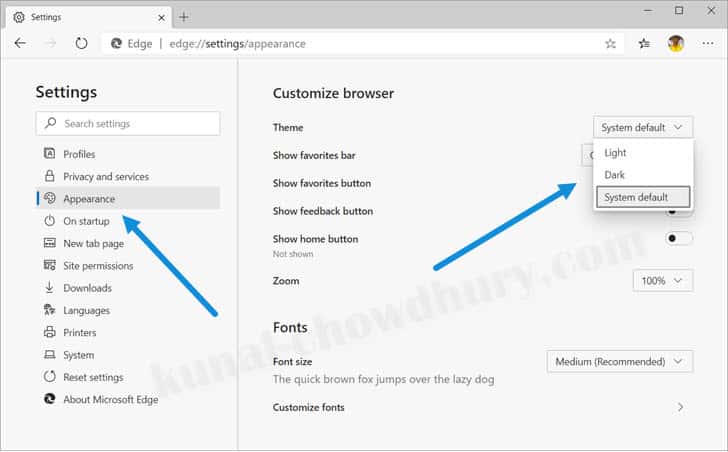Click the Settings tab gear icon
This screenshot has width=728, height=452.
[x=19, y=17]
